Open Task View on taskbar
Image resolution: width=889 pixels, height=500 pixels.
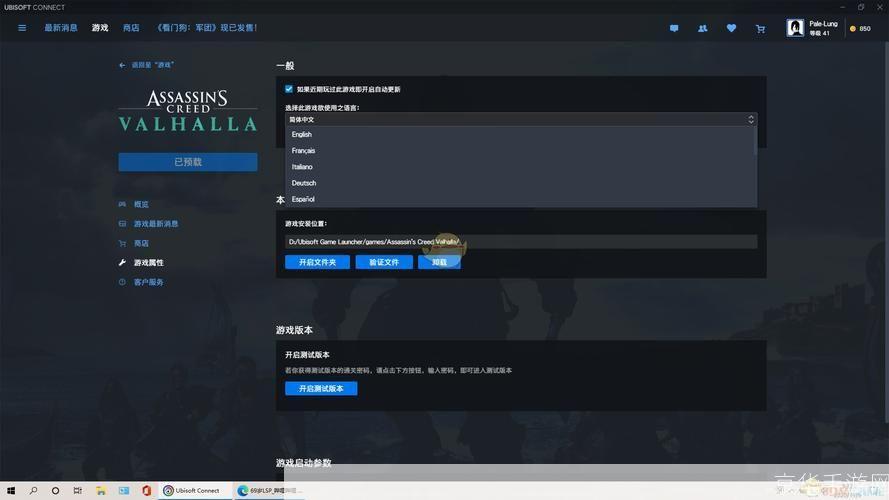click(x=78, y=491)
